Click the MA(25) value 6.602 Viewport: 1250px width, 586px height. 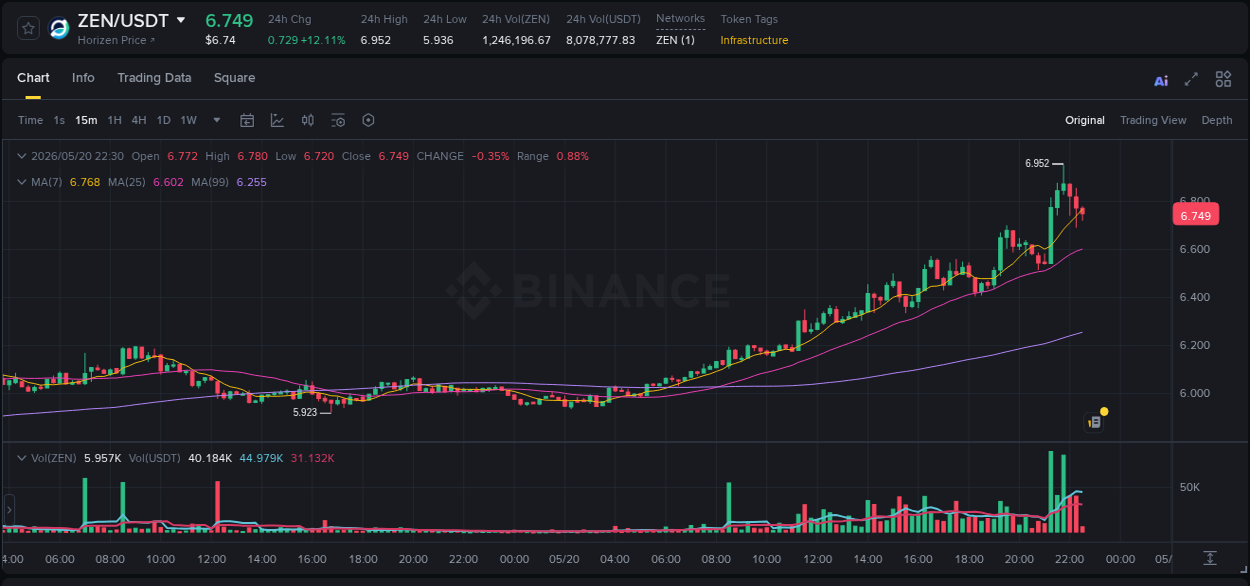pos(168,182)
